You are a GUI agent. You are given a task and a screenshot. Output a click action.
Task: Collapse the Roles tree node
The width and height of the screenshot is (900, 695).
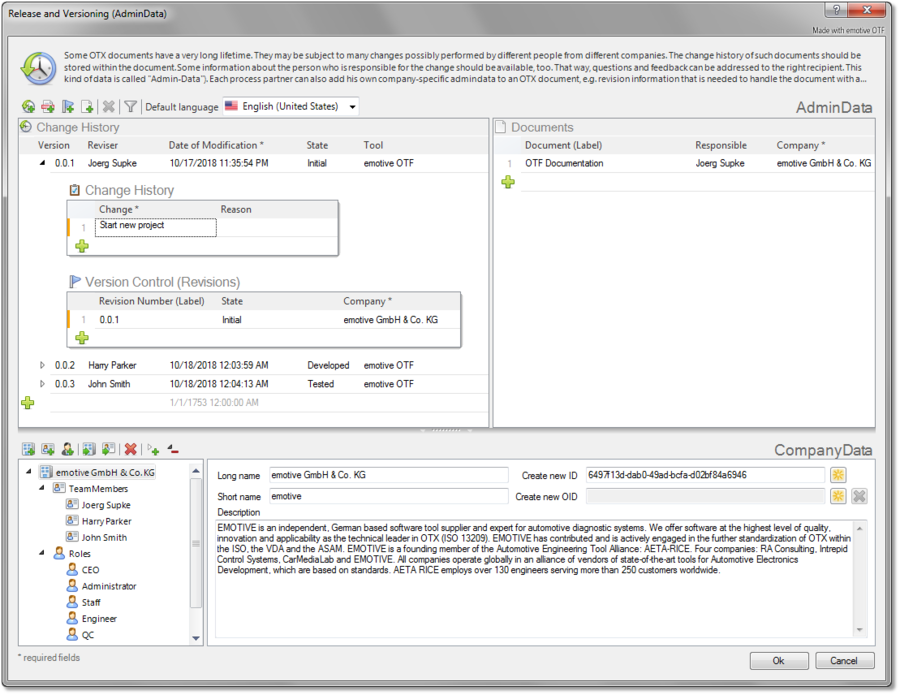point(43,553)
